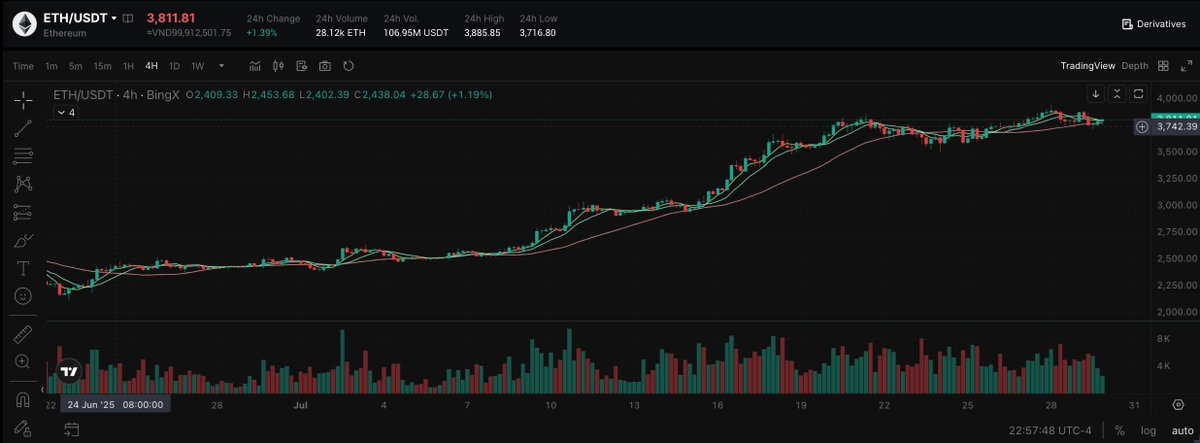Open chart settings gear on time axis

click(x=1177, y=404)
